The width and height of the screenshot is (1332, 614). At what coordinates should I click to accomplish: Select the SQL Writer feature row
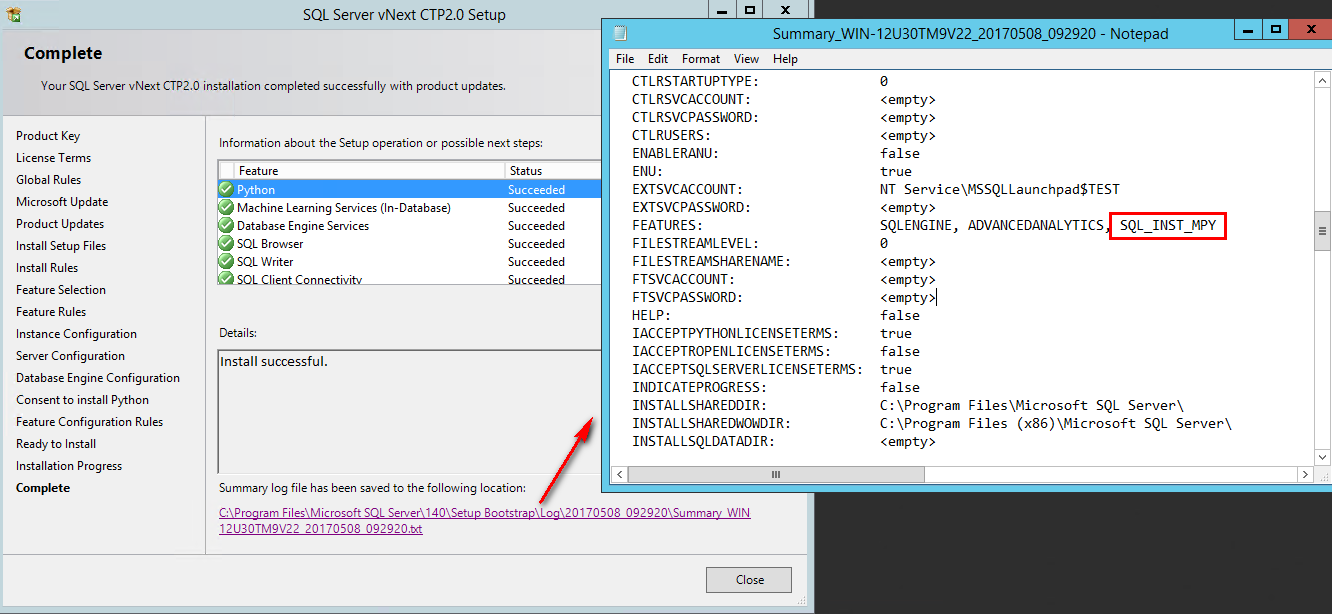pos(409,262)
